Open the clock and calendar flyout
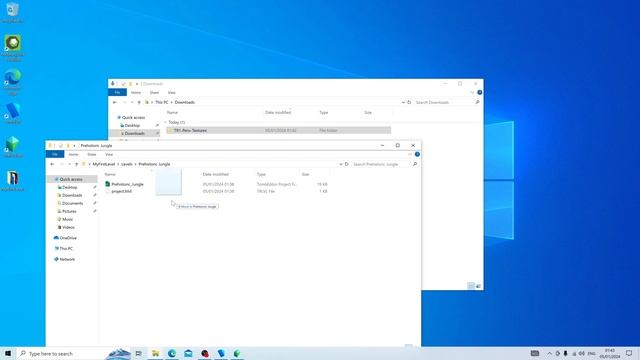This screenshot has height=360, width=640. pyautogui.click(x=609, y=353)
